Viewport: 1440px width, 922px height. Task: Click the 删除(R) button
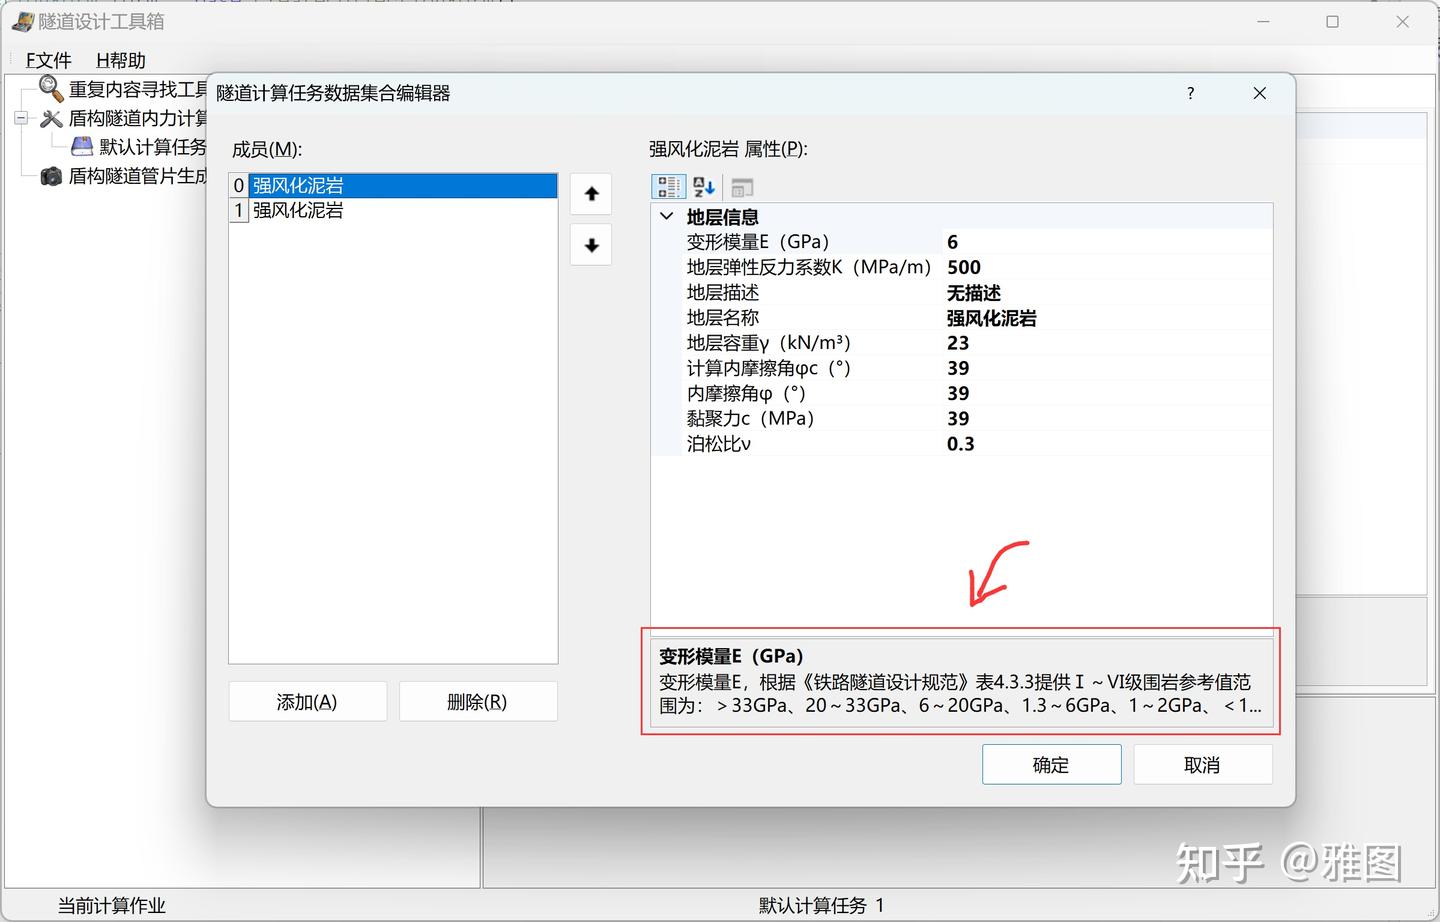tap(478, 701)
